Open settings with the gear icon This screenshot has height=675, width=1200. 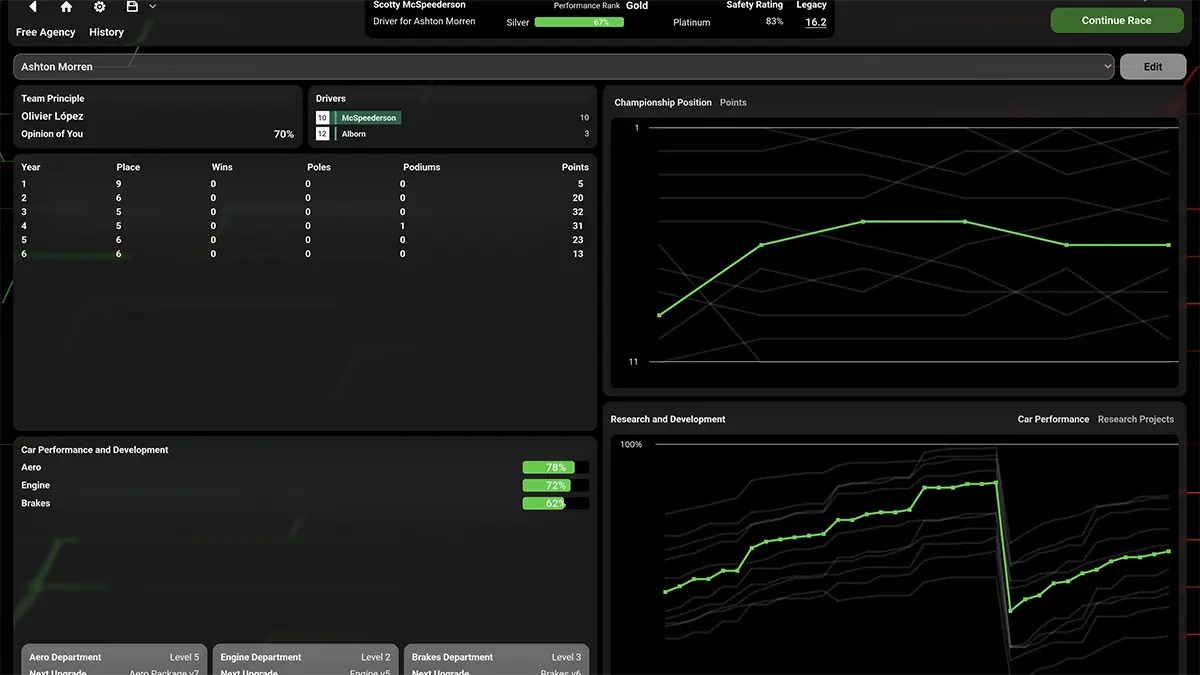tap(99, 7)
